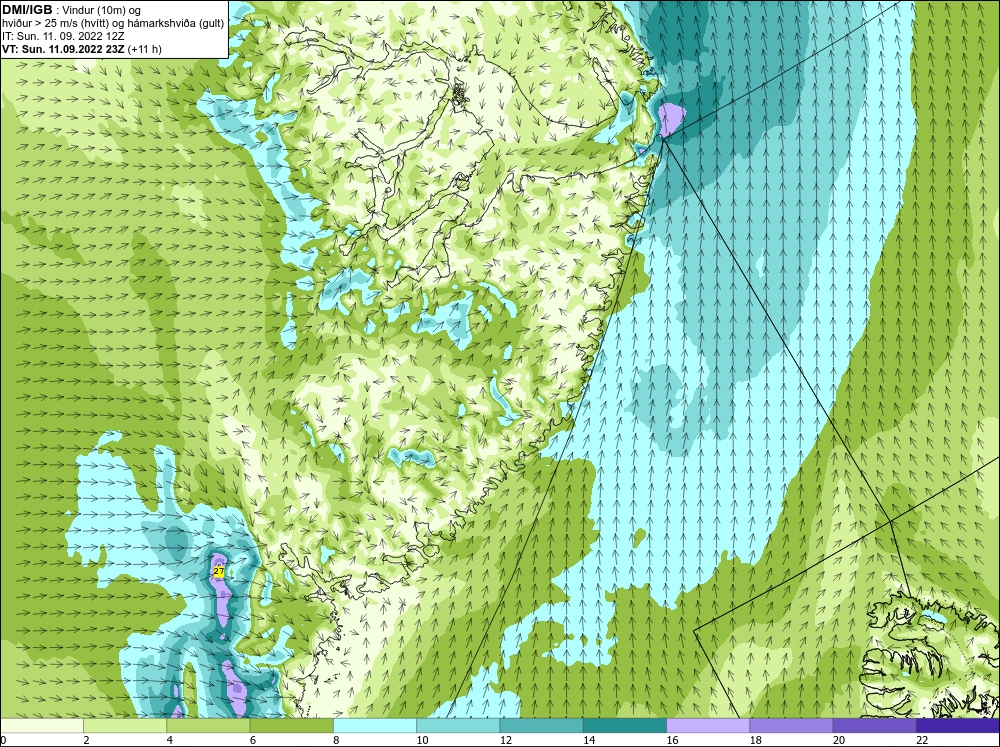Click the scale label '16'
1000x747 pixels.
coord(672,740)
